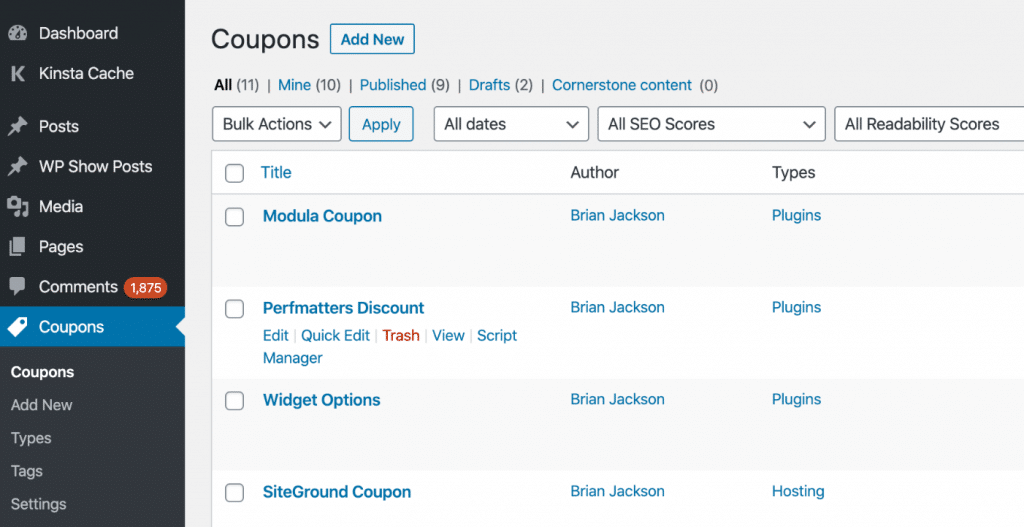Screen dimensions: 1024x527
Task: Click the Types column header
Action: [793, 172]
